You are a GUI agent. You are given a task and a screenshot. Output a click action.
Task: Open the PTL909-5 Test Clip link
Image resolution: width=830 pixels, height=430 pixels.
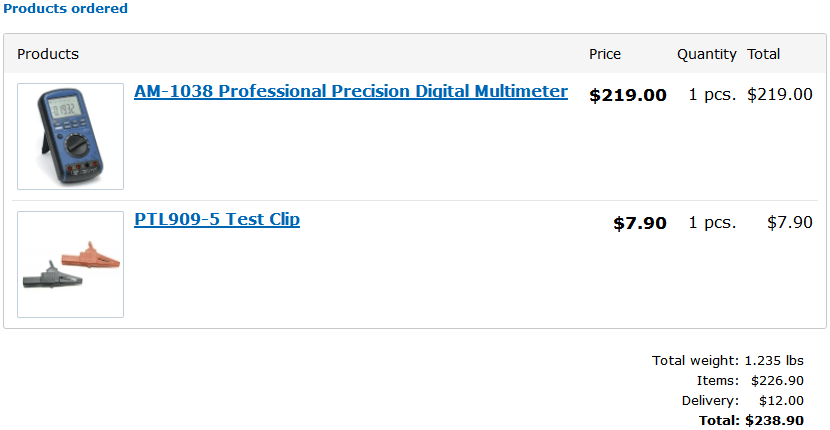(217, 219)
